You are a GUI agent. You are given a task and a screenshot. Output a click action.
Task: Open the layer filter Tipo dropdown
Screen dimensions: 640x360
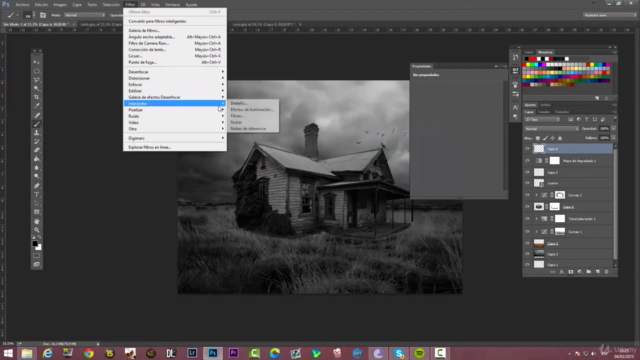pyautogui.click(x=542, y=120)
